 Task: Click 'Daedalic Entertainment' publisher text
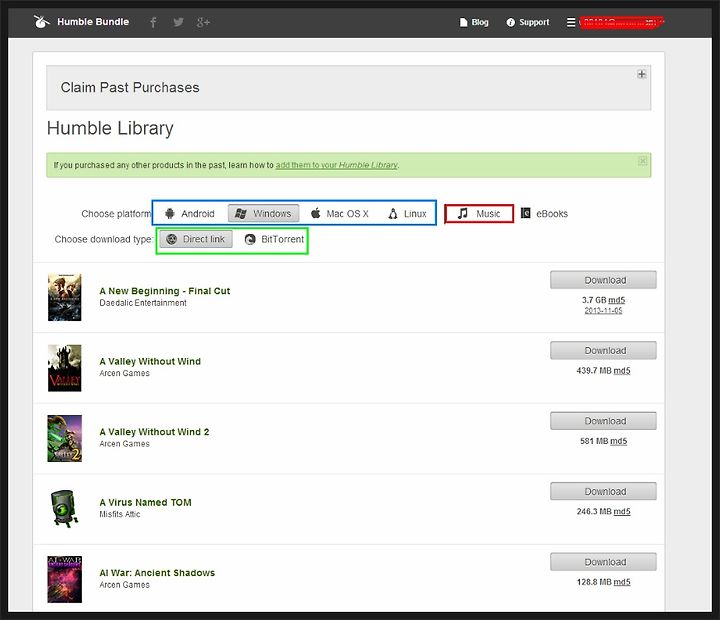[143, 303]
